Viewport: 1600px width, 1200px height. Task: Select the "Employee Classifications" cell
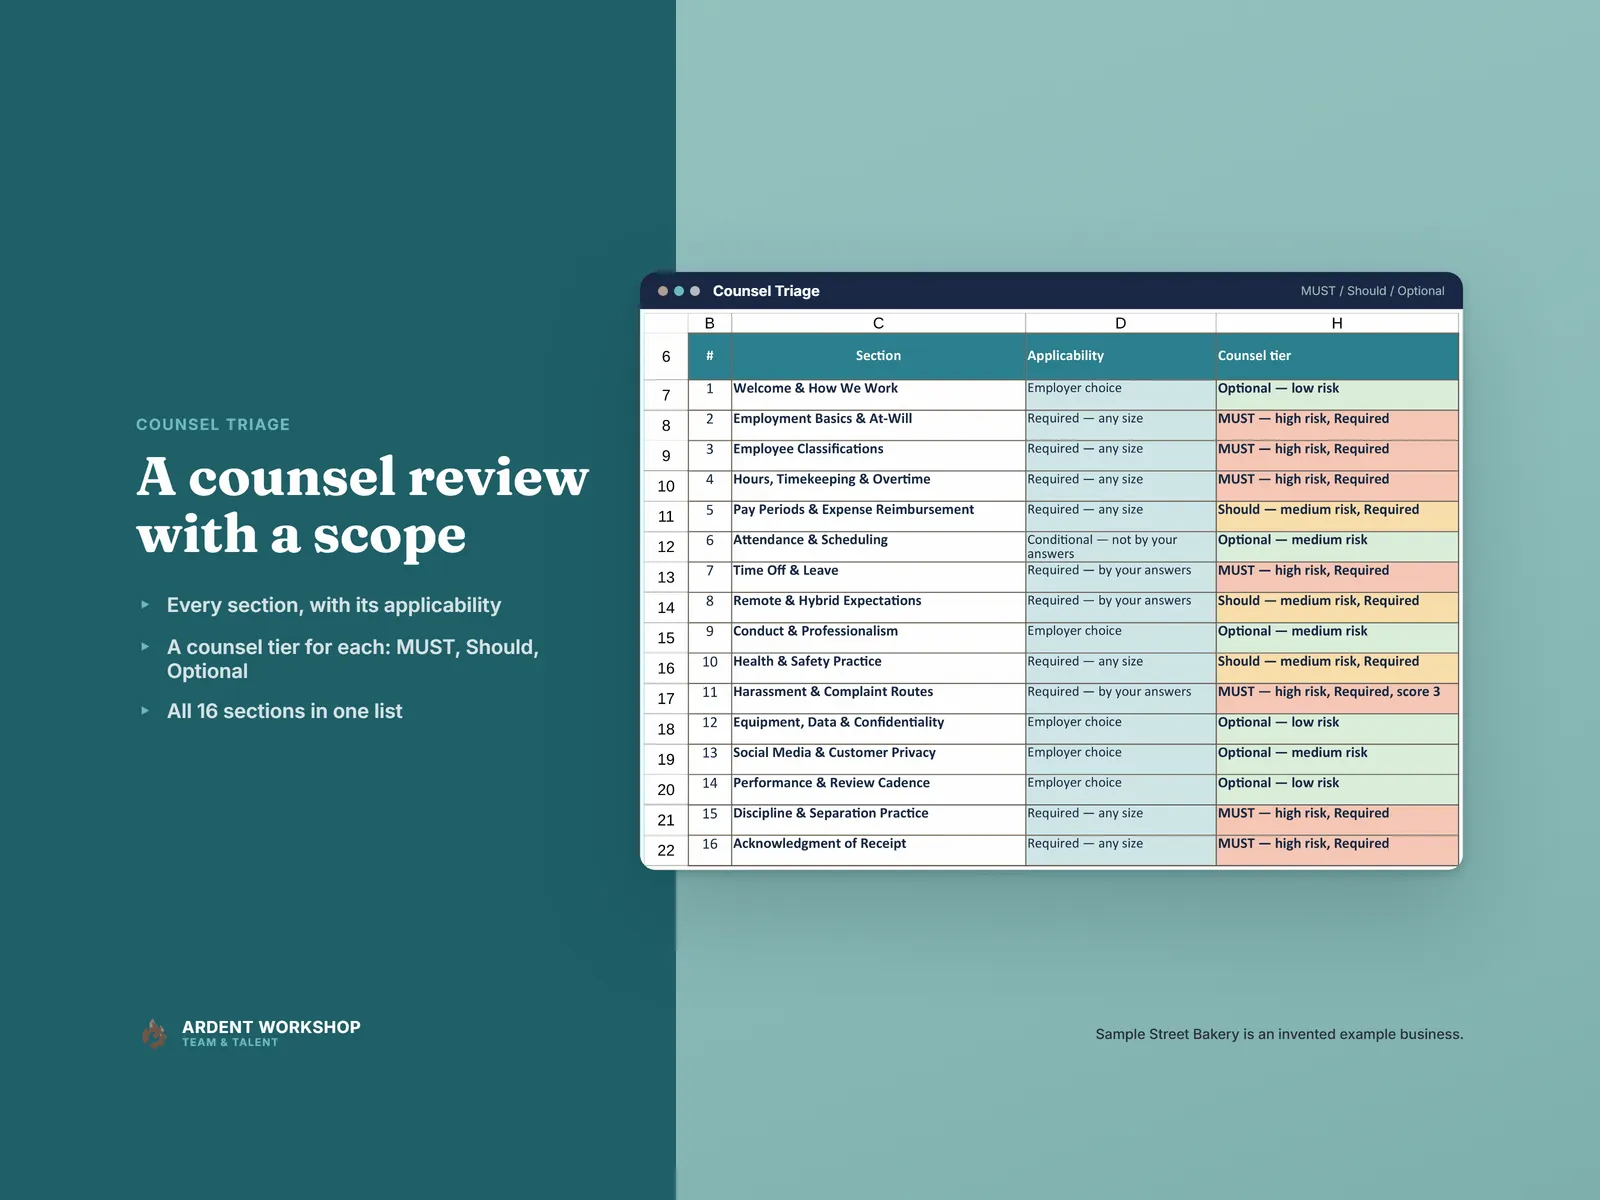pyautogui.click(x=878, y=456)
